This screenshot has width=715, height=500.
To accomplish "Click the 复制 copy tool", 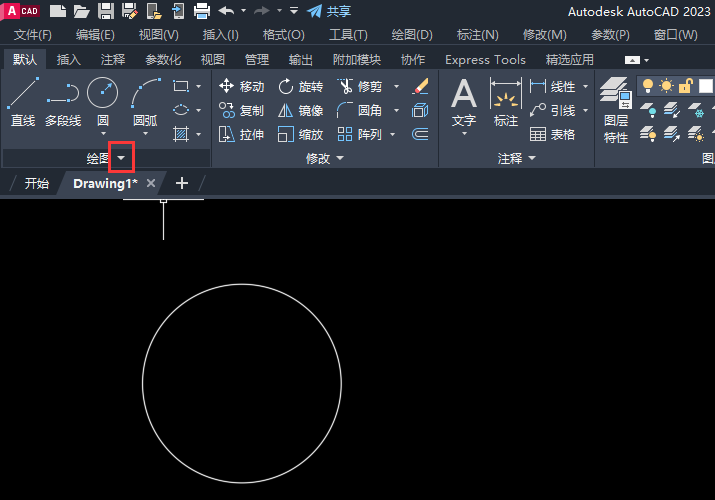I will [241, 110].
